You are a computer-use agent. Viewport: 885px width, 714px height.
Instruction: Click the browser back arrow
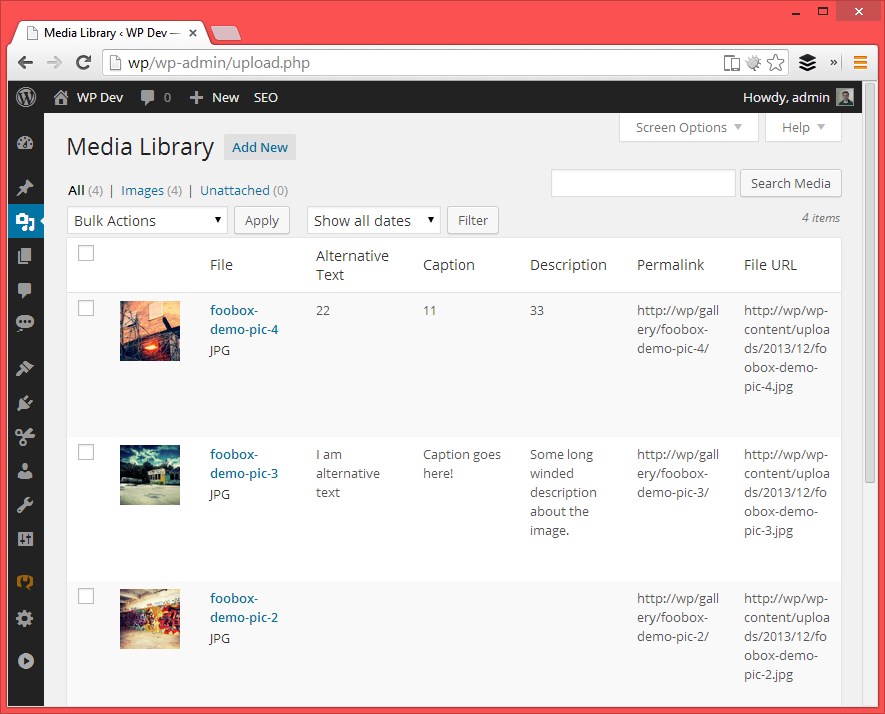tap(25, 63)
